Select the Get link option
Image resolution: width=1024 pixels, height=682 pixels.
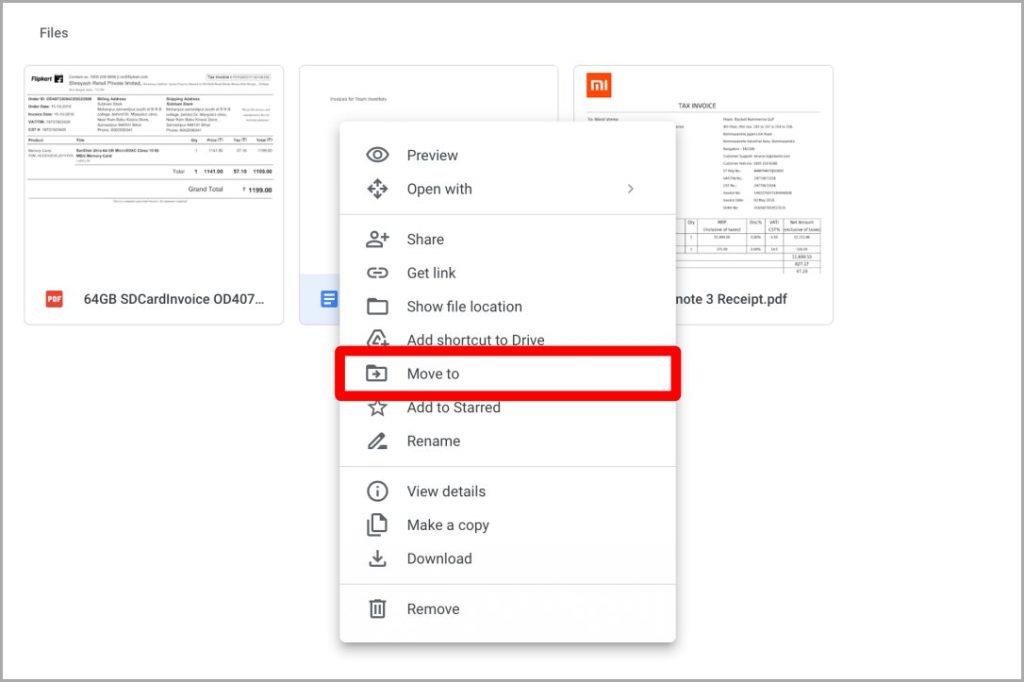point(507,273)
